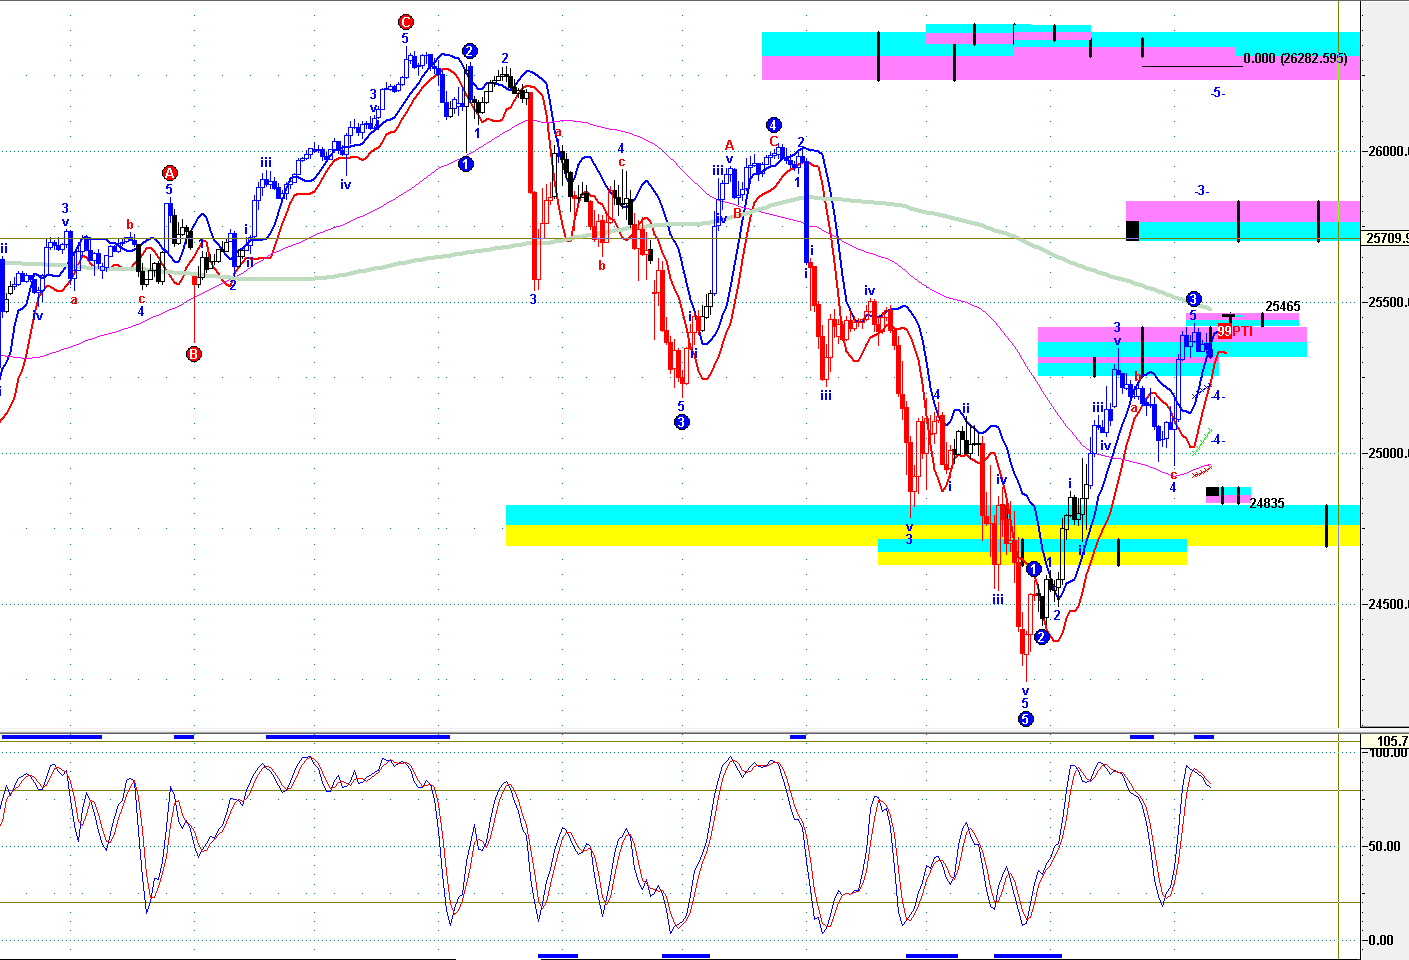Click the magenta band at chart top
The height and width of the screenshot is (960, 1409).
[x=1060, y=67]
